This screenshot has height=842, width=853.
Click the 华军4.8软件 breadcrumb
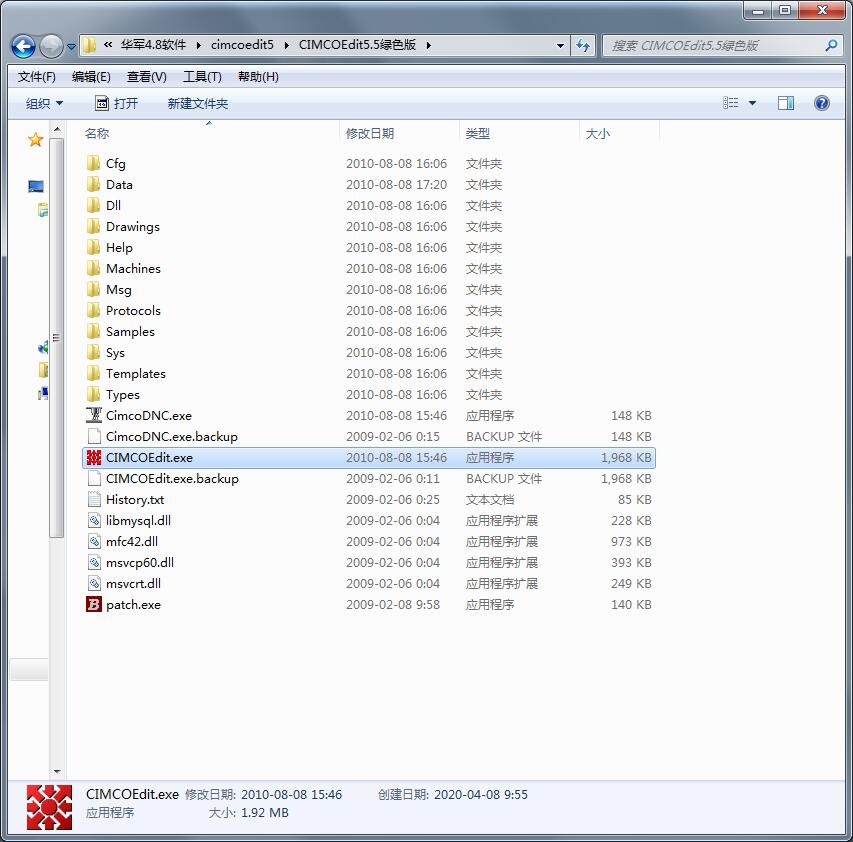(x=153, y=45)
